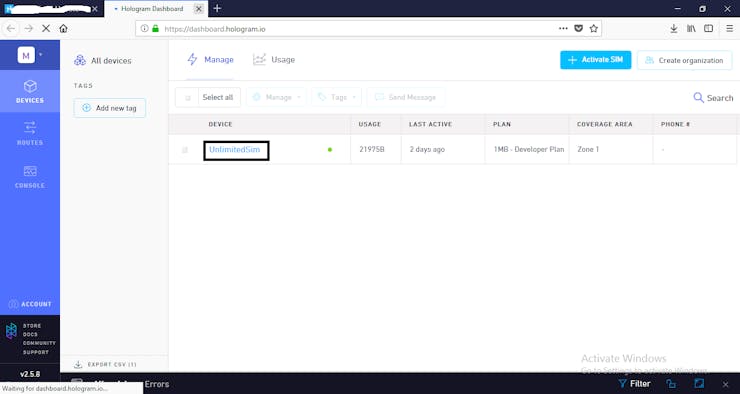Click the browser home icon
Viewport: 740px width, 394px height.
pos(63,28)
